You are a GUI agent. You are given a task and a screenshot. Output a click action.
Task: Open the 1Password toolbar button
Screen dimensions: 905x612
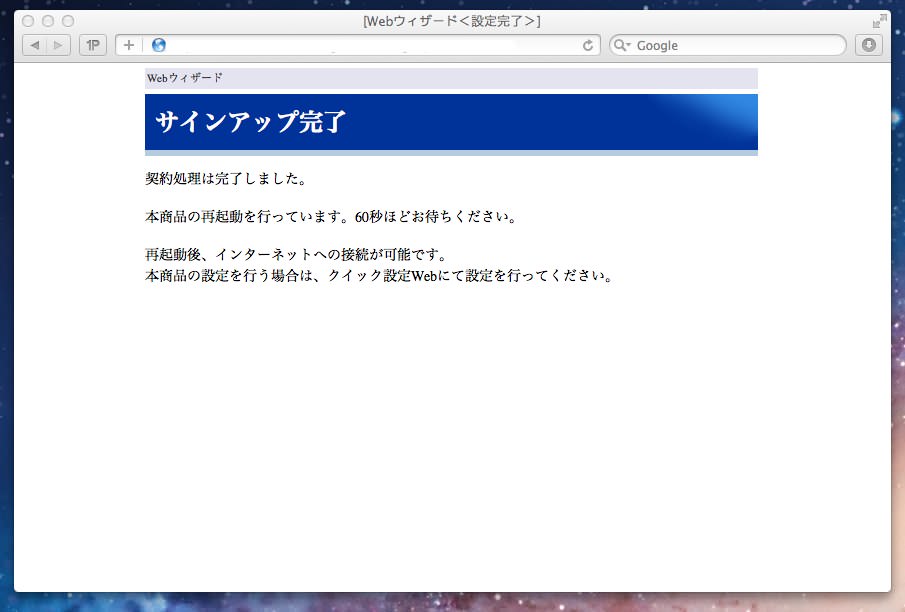(x=93, y=45)
